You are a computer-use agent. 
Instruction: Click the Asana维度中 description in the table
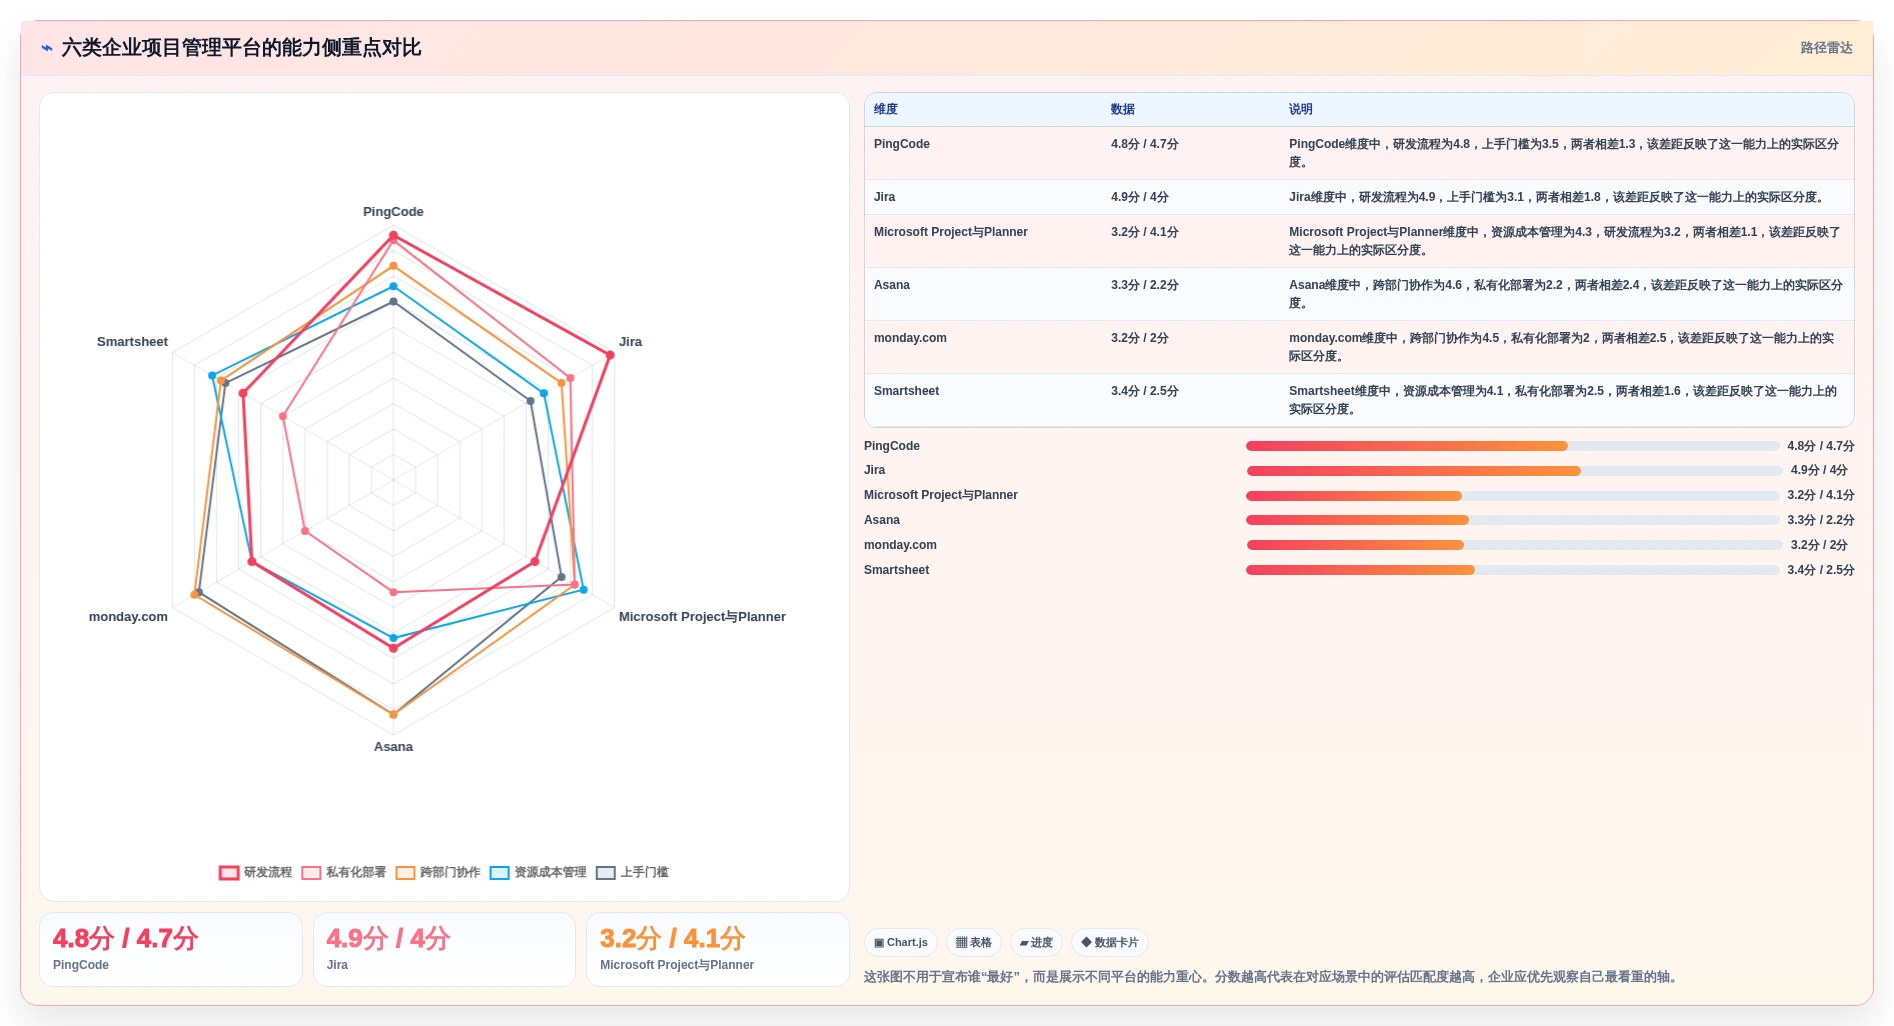tap(1566, 294)
